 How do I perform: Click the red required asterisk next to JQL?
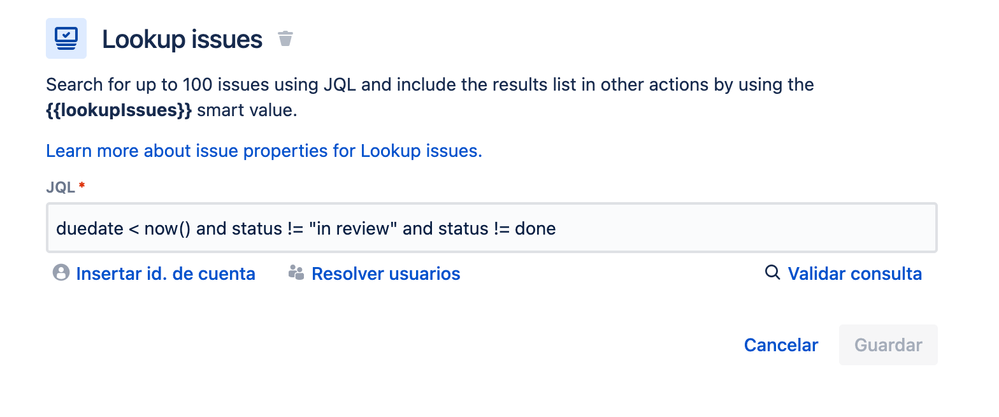point(82,185)
